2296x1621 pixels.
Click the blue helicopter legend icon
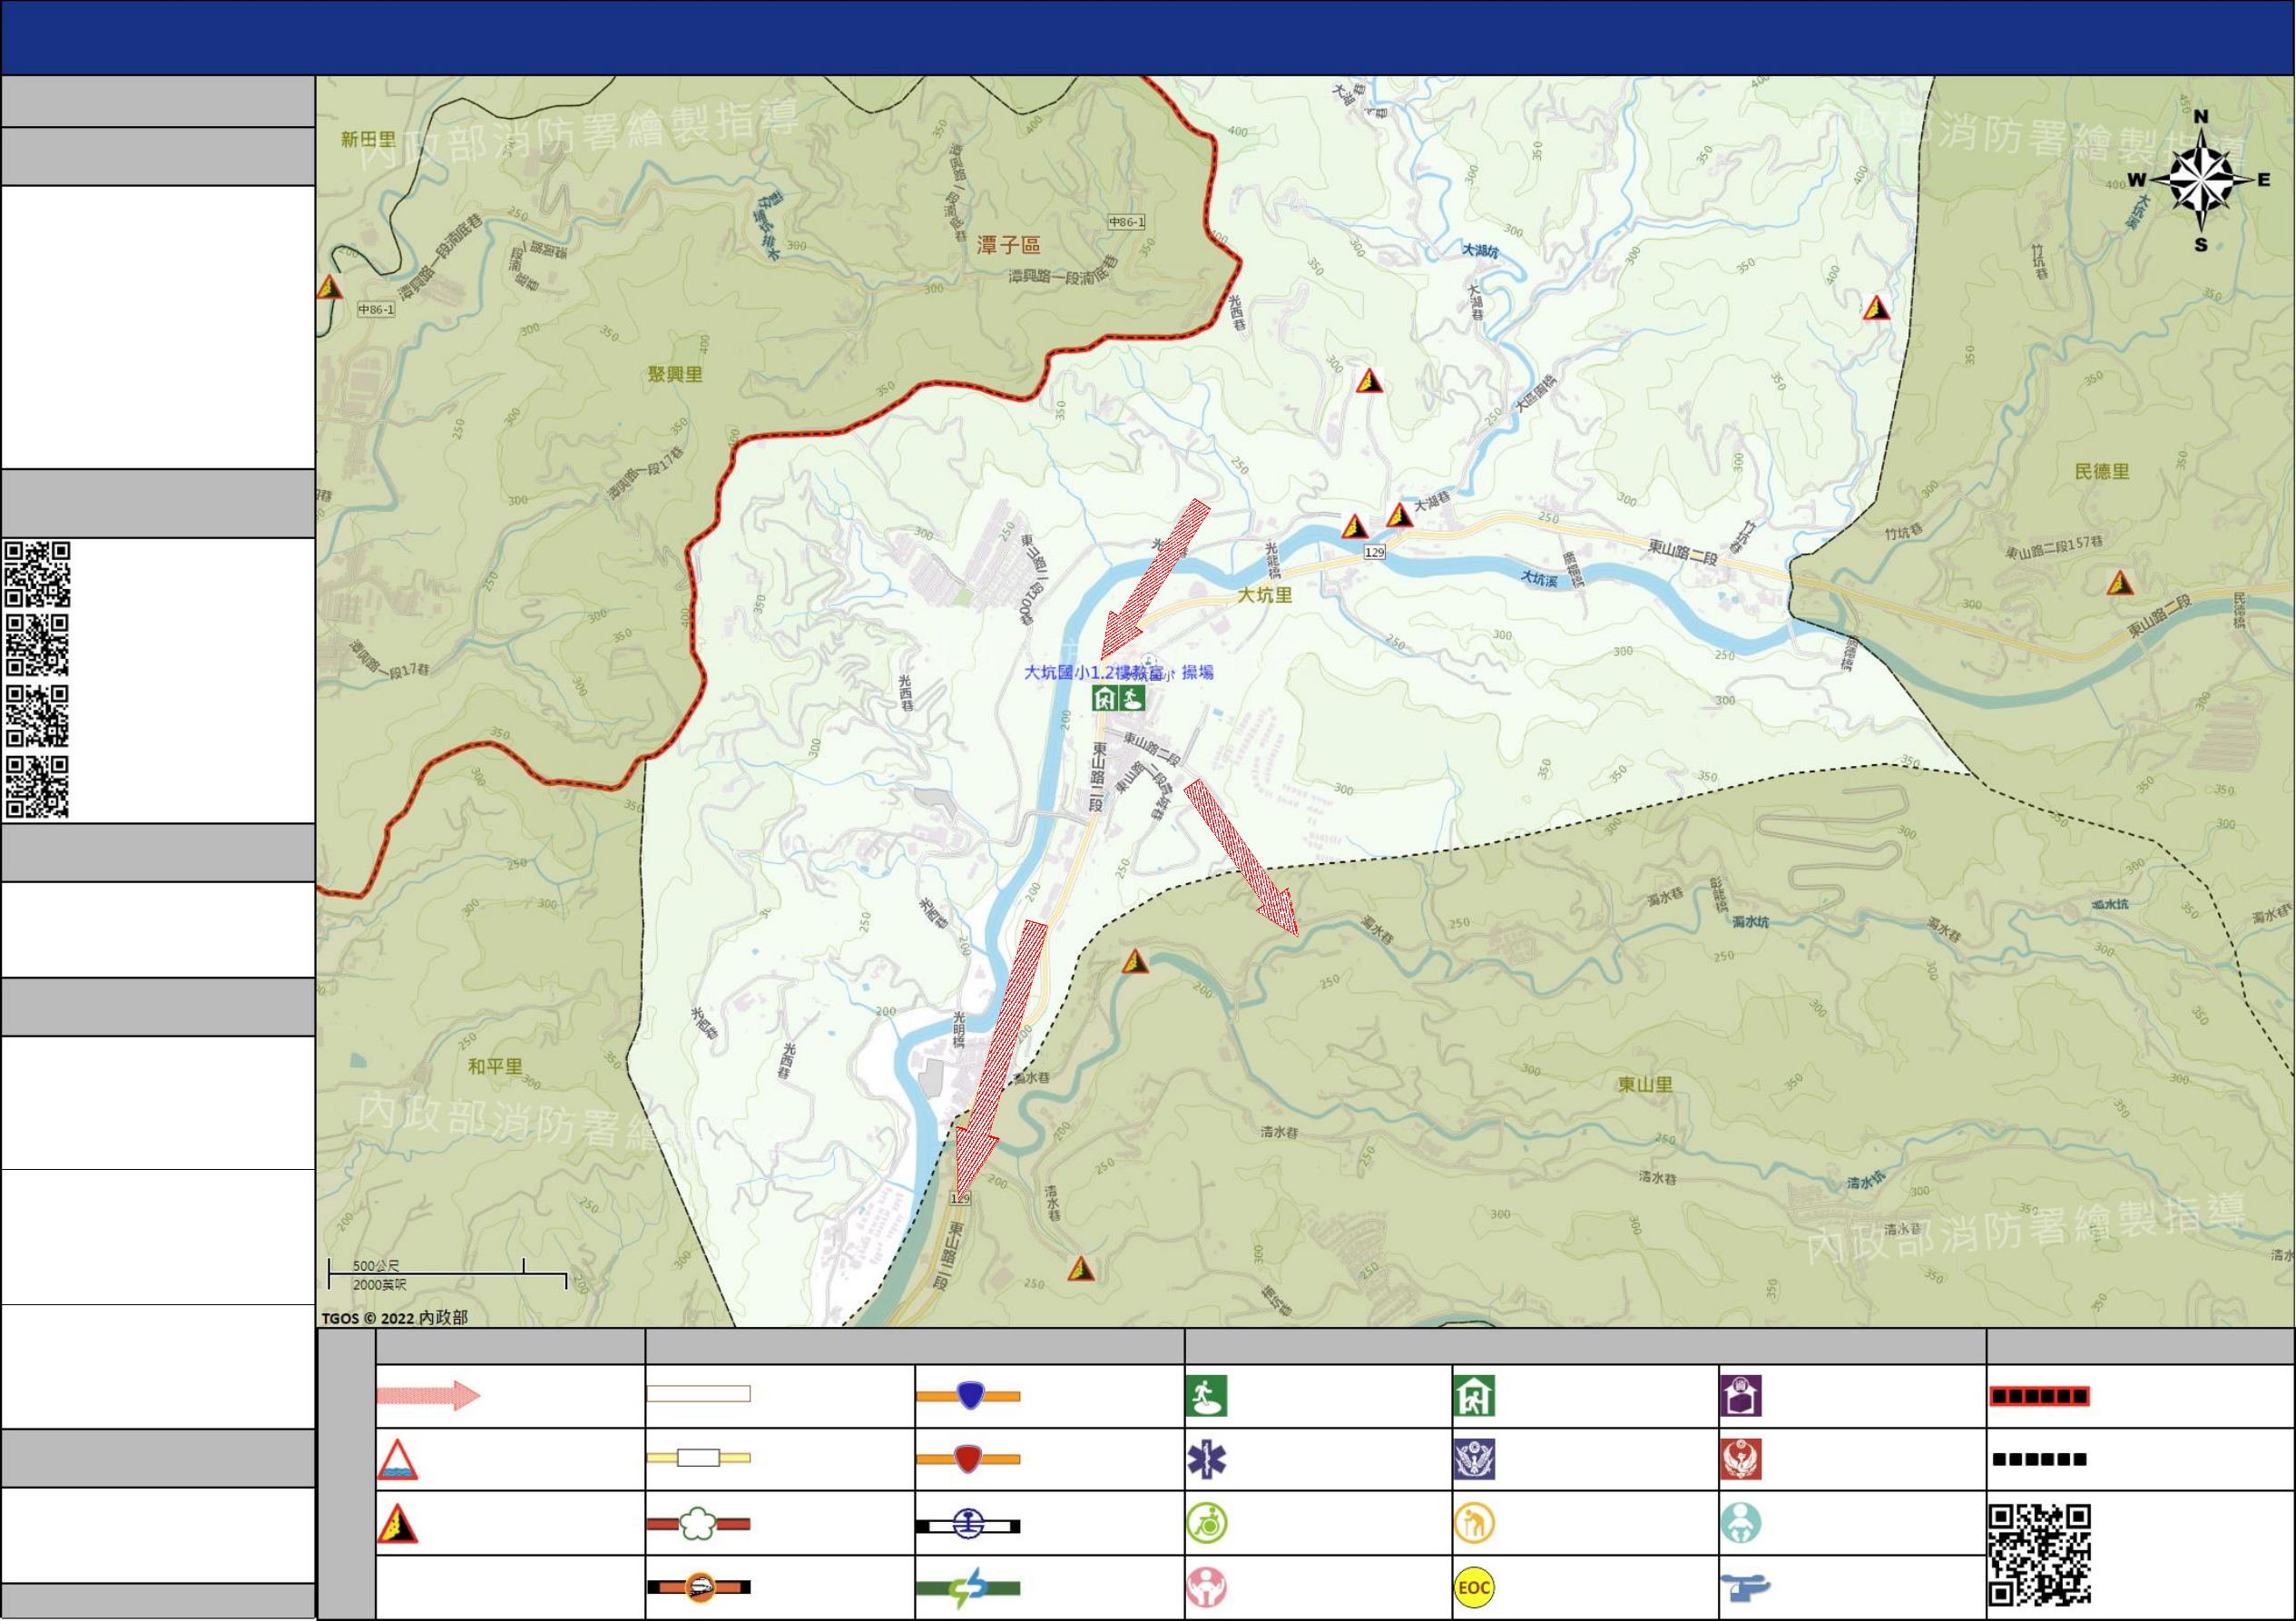point(1745,1587)
